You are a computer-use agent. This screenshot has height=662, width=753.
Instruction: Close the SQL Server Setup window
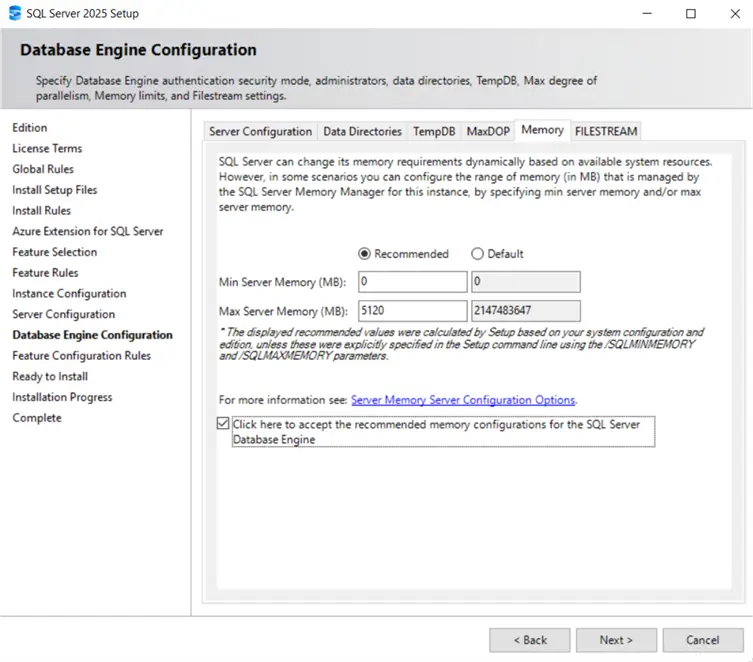[x=735, y=13]
